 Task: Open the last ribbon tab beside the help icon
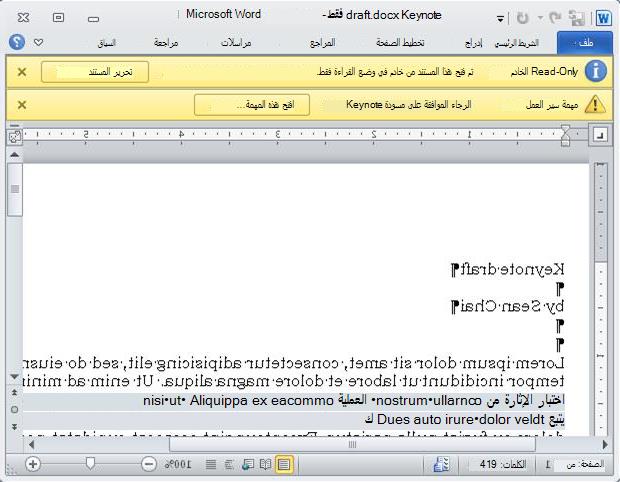coord(106,43)
